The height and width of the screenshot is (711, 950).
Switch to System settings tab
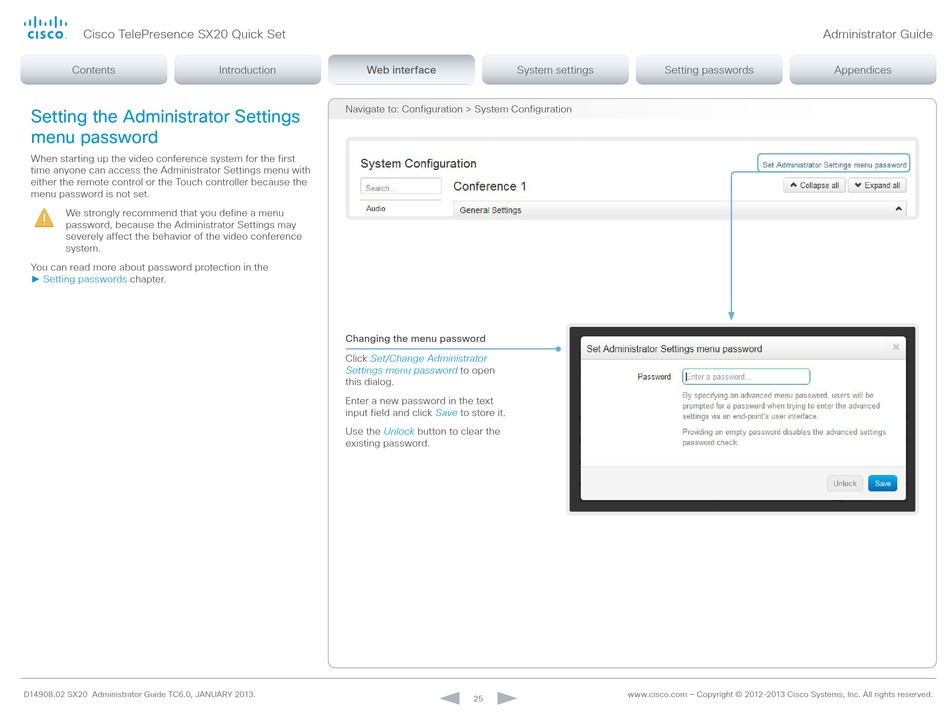click(x=555, y=70)
